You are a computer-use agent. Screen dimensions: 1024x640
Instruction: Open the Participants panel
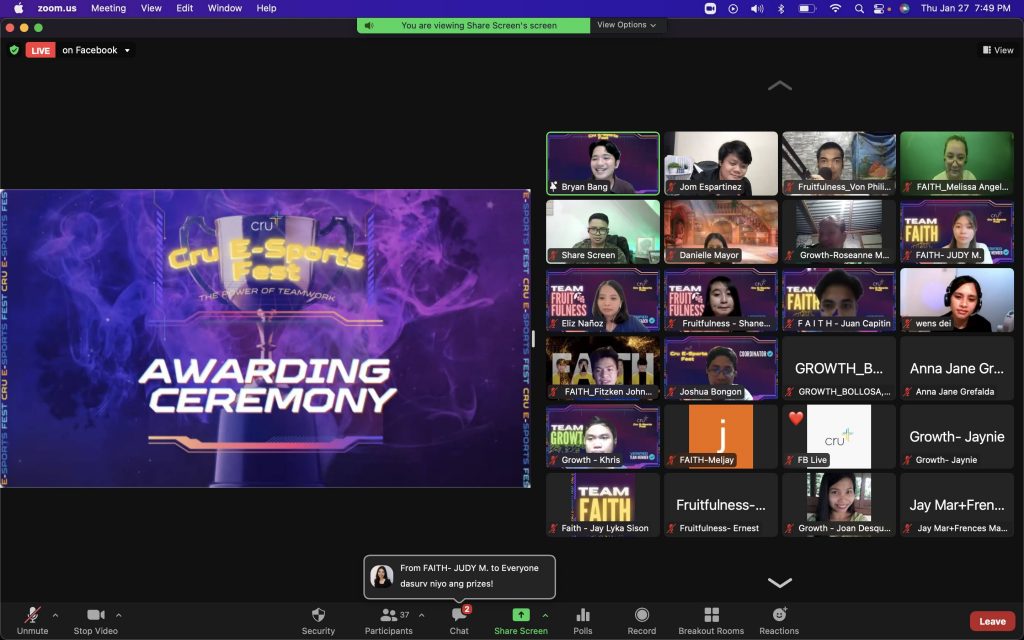click(388, 615)
